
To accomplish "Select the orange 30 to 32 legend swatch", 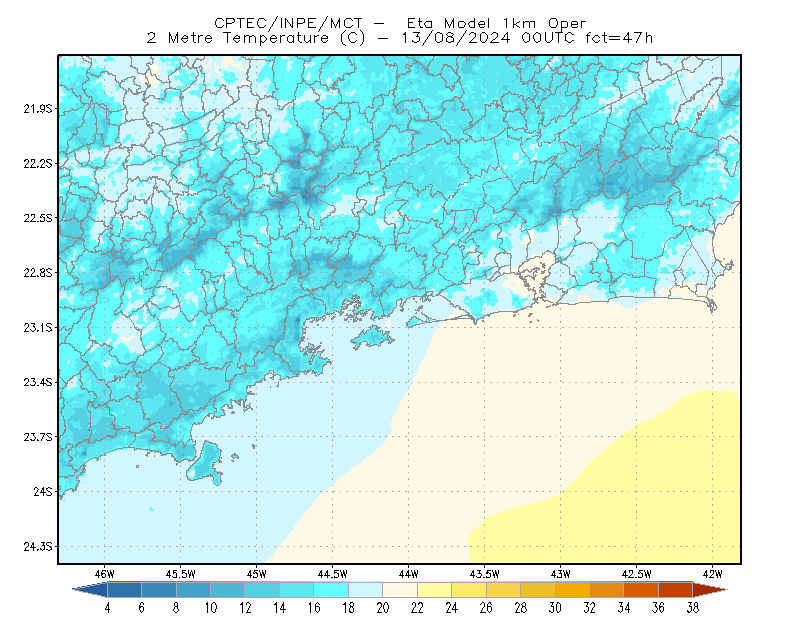I will point(572,590).
